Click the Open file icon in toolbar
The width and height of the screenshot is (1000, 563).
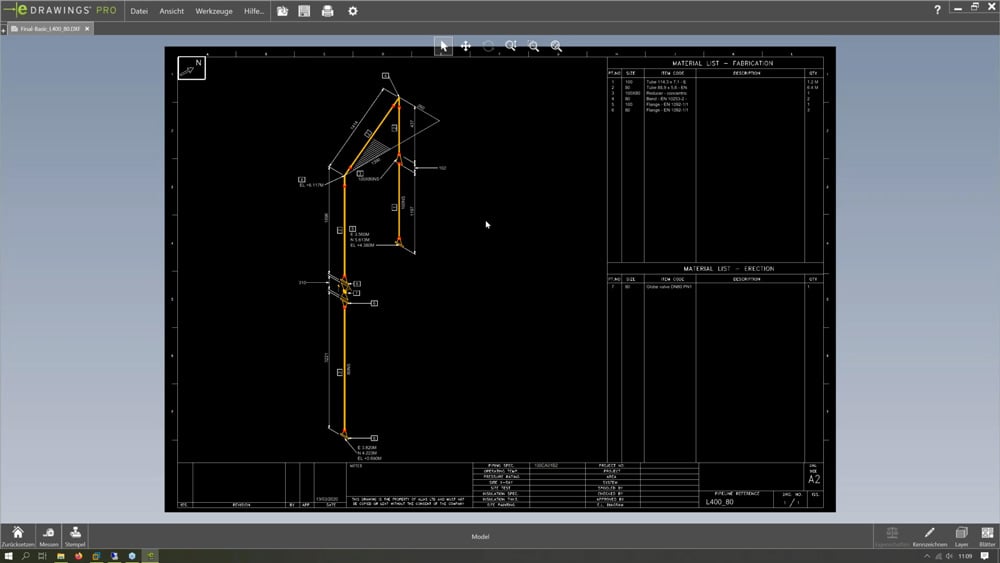(x=283, y=11)
